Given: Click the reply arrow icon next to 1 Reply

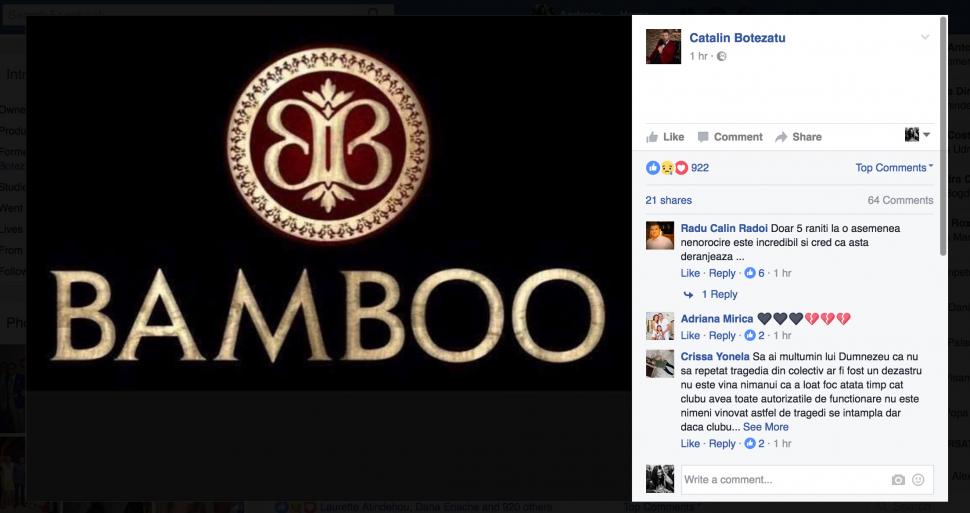Looking at the screenshot, I should tap(688, 295).
